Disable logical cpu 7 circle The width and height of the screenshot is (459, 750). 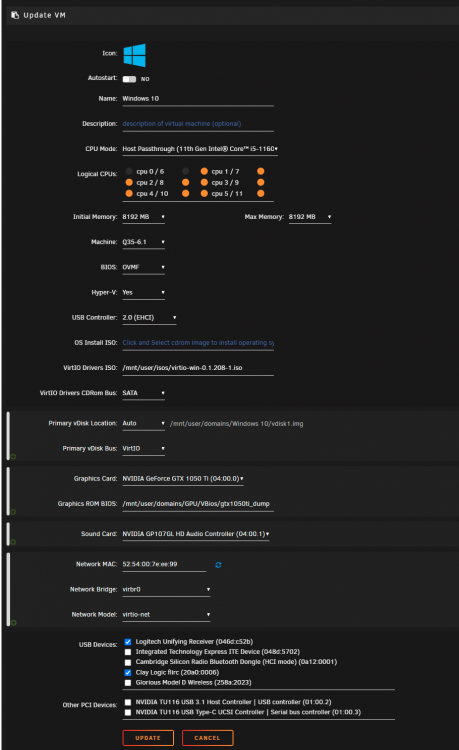[x=261, y=171]
